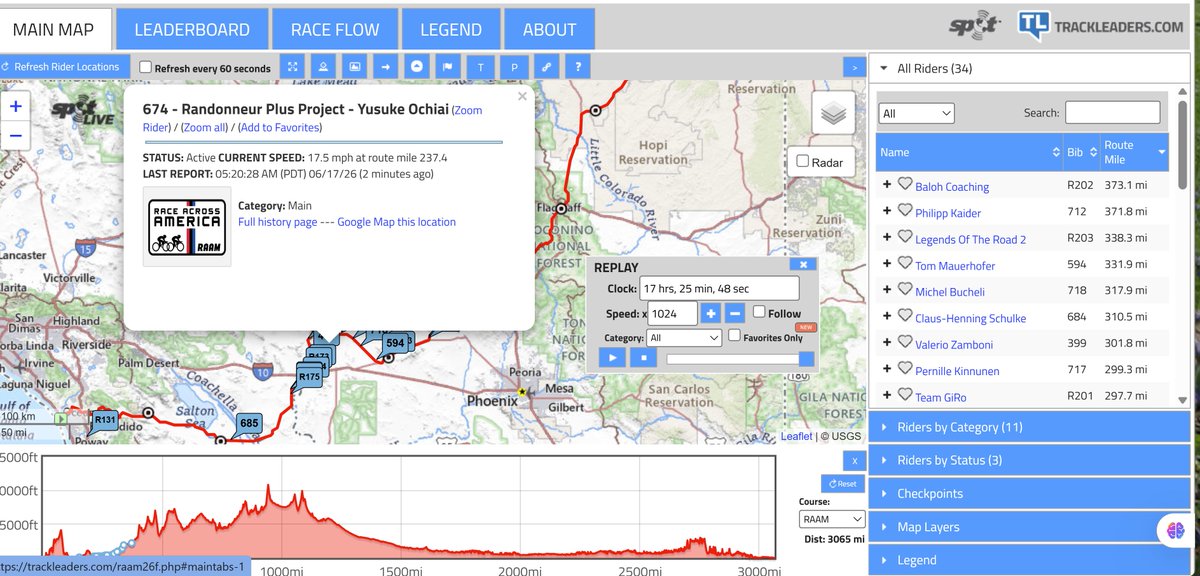This screenshot has width=1200, height=576.
Task: Expand Valerio Zamboni row with plus
Action: click(886, 343)
